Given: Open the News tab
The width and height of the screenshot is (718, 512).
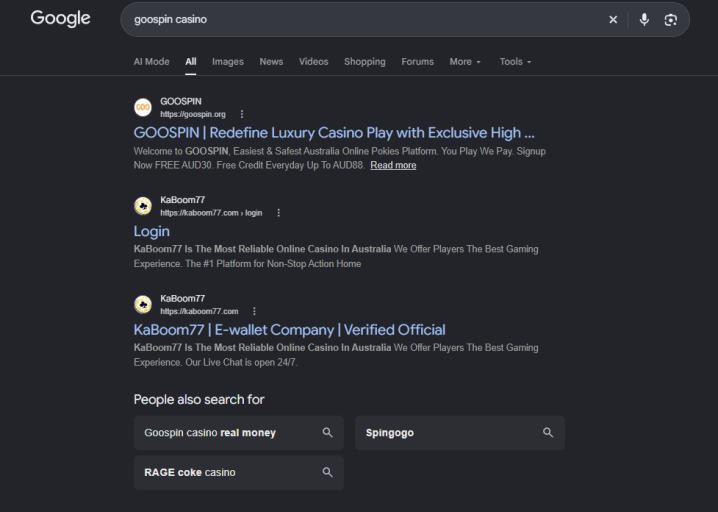Looking at the screenshot, I should click(x=271, y=62).
